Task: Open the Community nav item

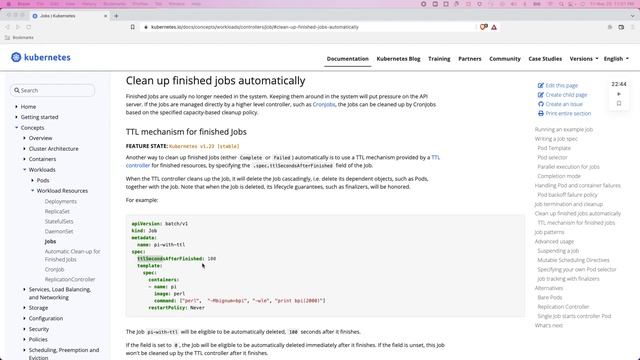Action: pos(505,59)
